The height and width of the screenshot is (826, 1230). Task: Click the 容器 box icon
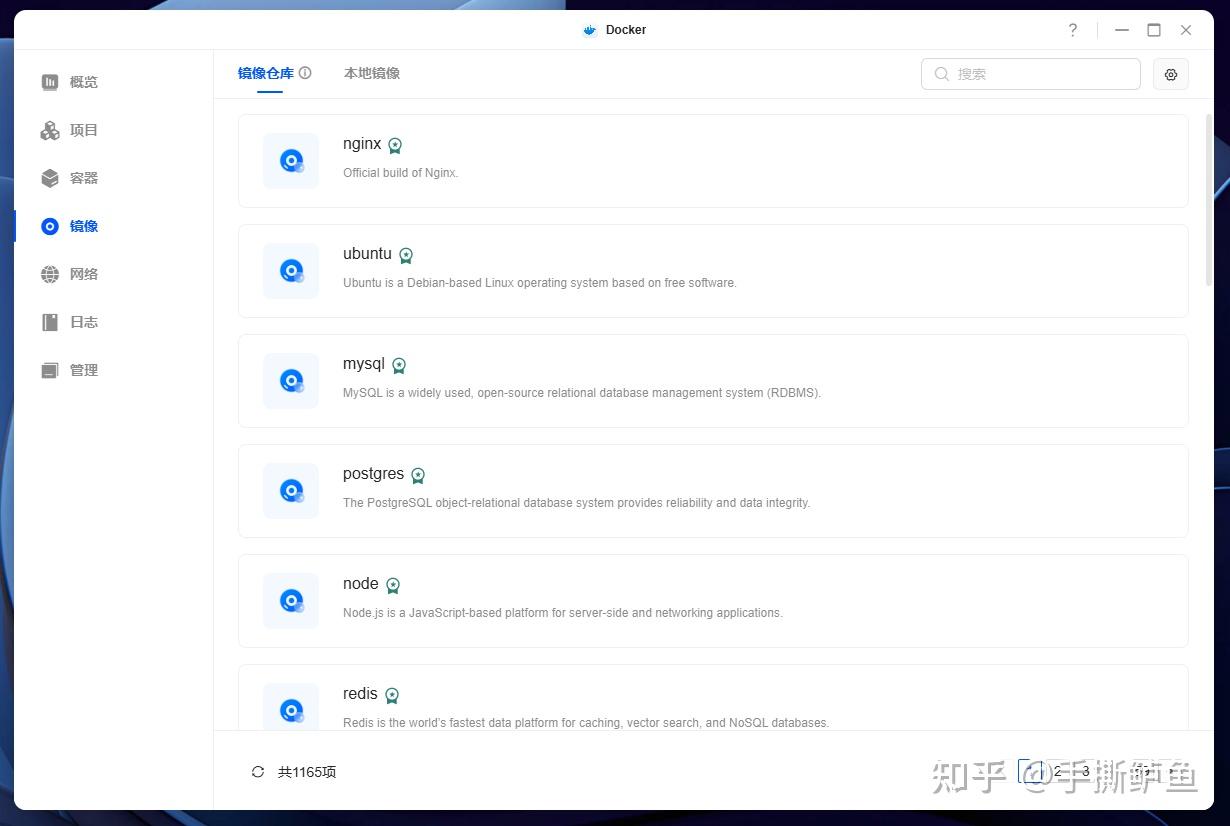50,178
